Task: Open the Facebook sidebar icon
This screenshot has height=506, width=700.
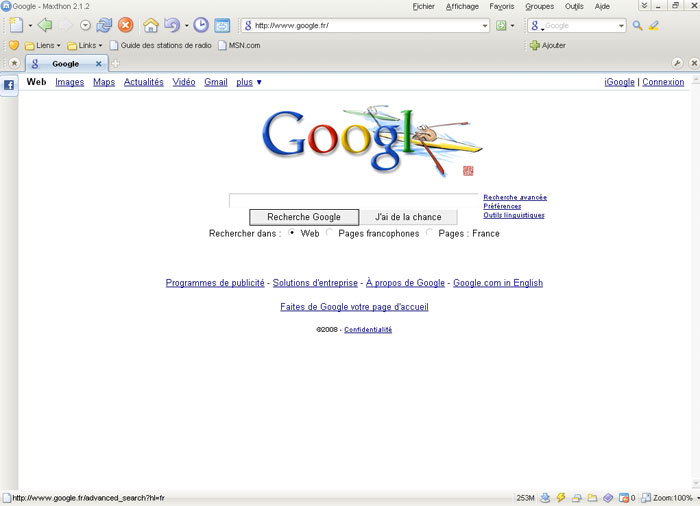Action: tap(9, 85)
